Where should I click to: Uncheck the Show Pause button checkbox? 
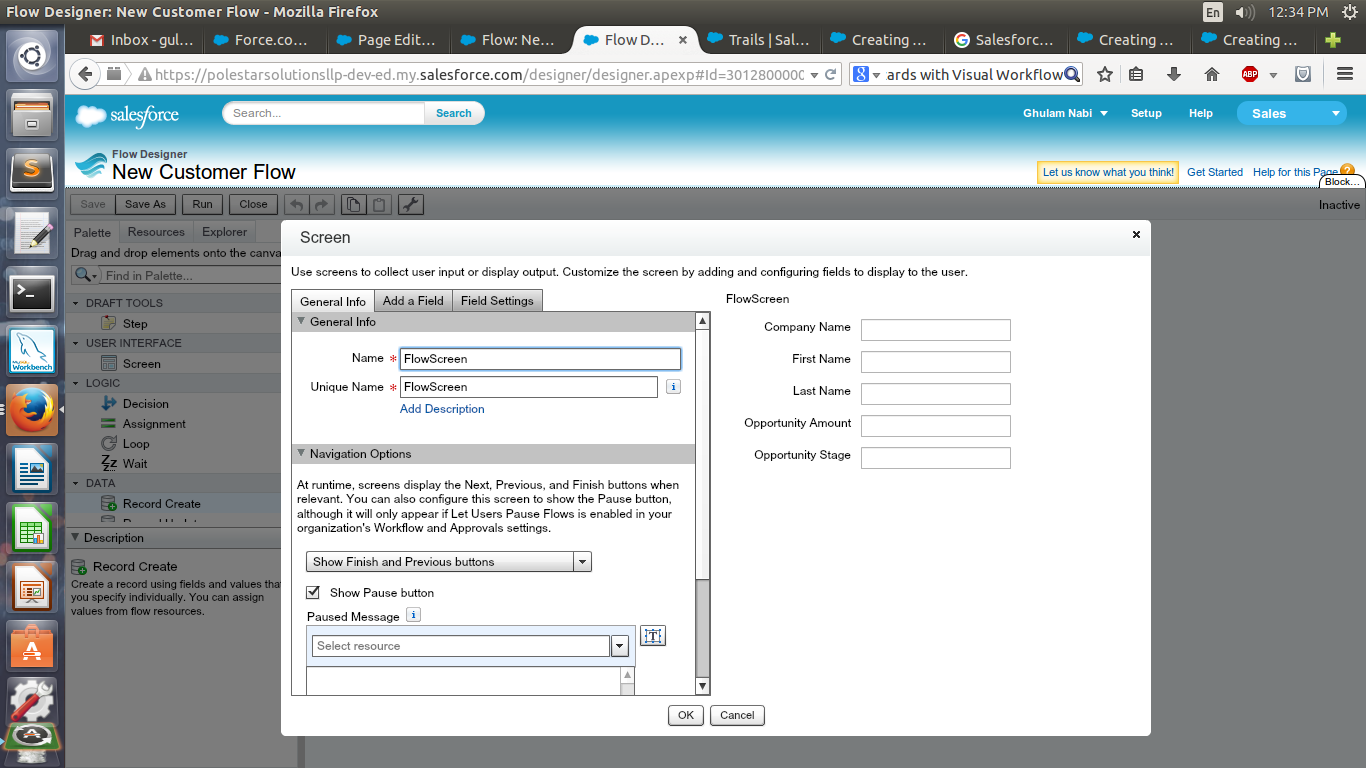tap(313, 592)
